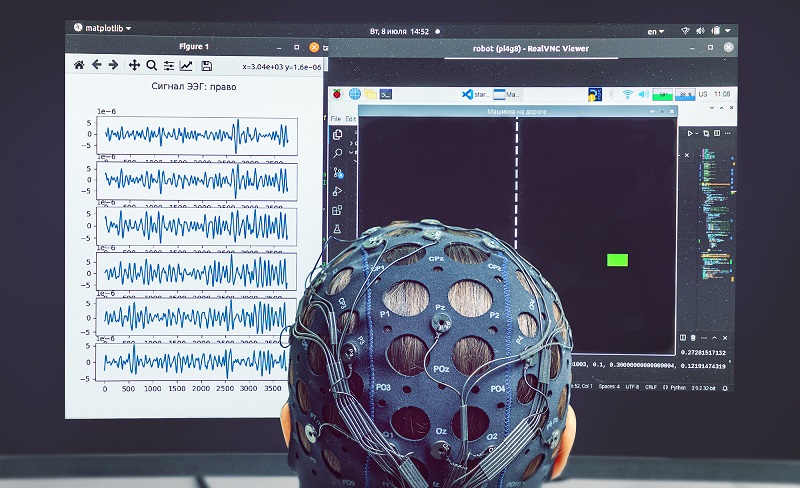This screenshot has width=800, height=488.
Task: Go back to the previous plot view
Action: coord(97,65)
